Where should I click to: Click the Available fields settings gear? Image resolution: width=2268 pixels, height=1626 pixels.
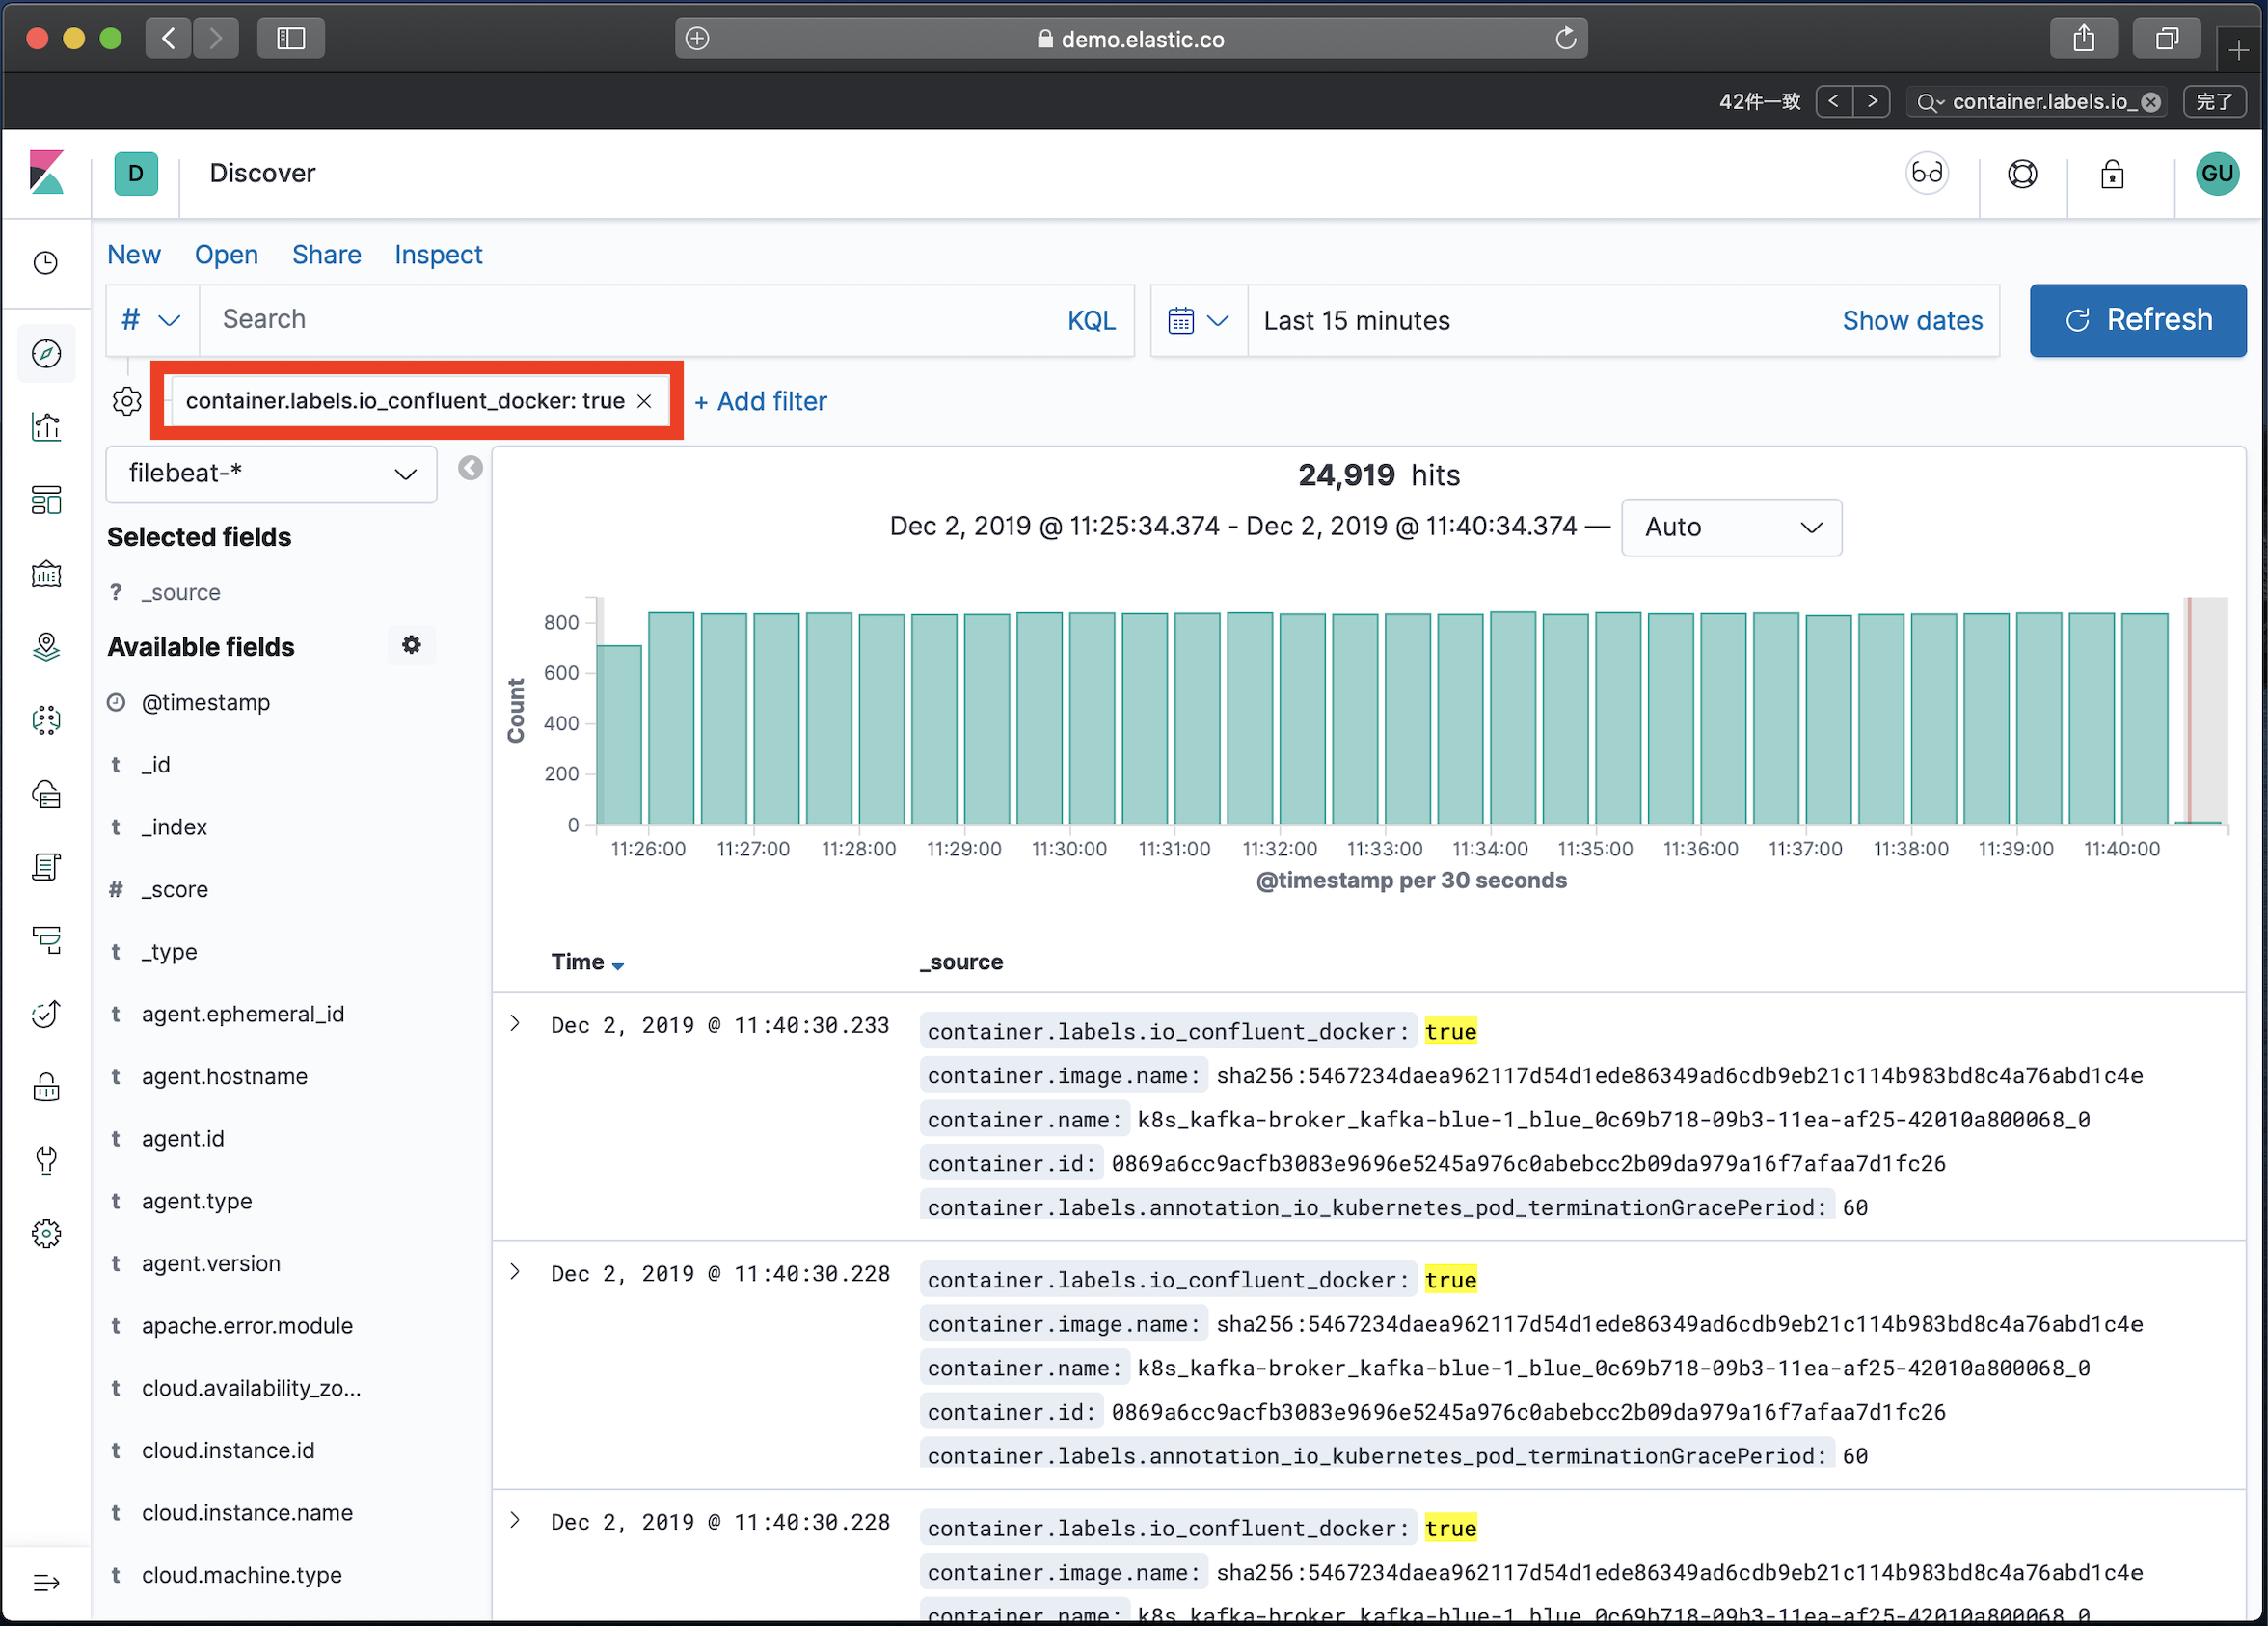click(411, 645)
